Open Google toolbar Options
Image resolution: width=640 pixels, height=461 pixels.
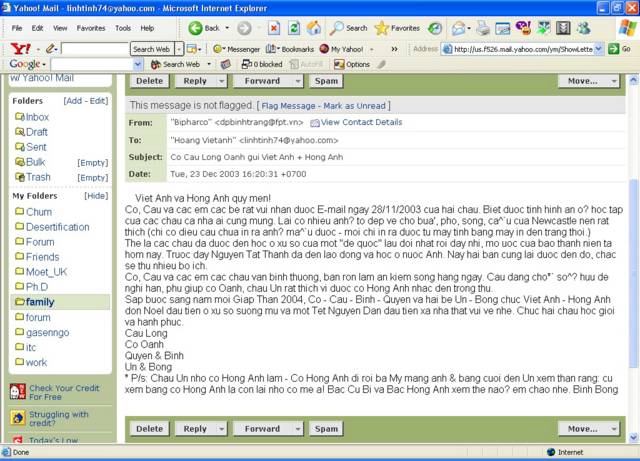point(351,64)
